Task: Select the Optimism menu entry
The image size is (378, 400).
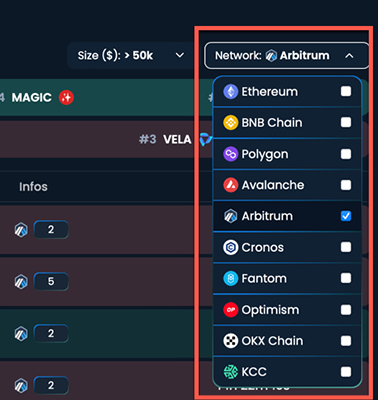Action: point(287,310)
